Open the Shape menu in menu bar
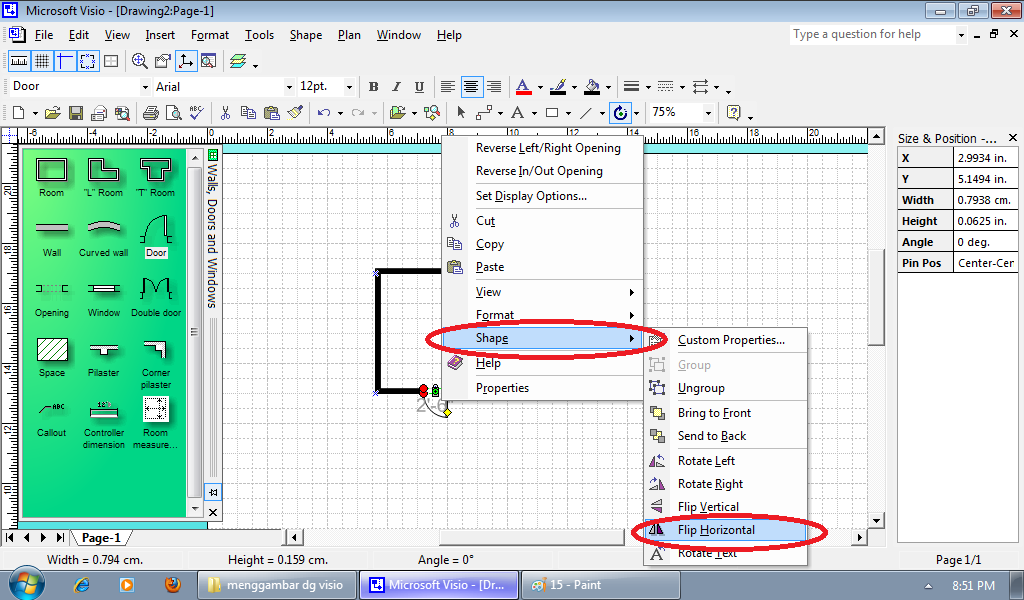1024x600 pixels. [306, 35]
